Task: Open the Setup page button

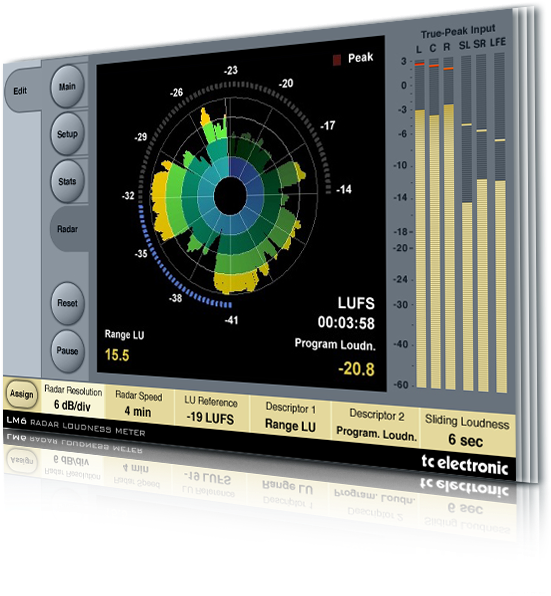Action: point(67,134)
